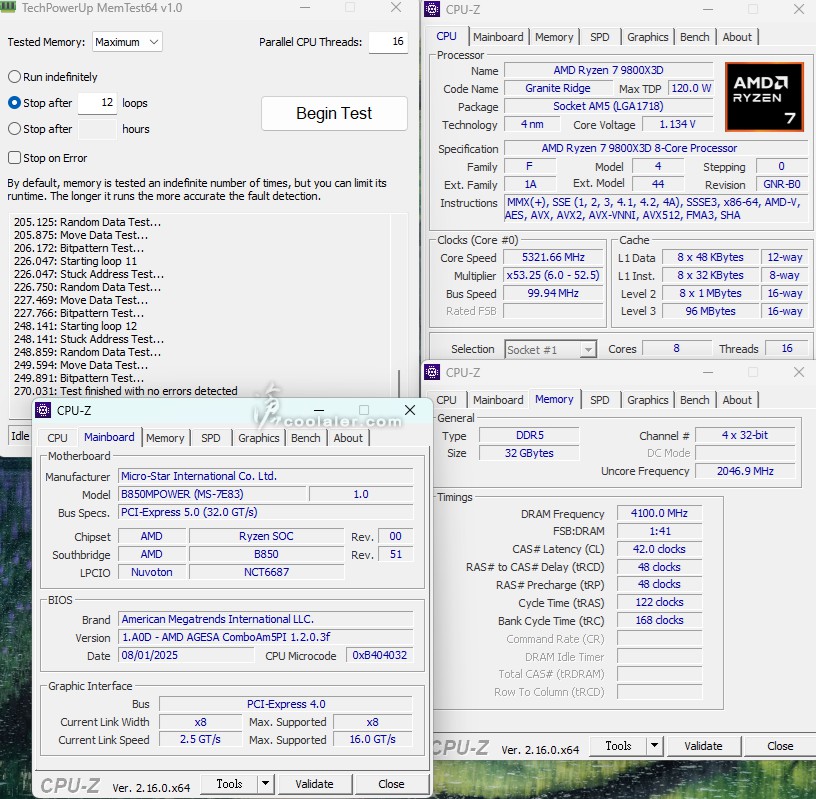Click CAS# Latency value 42.0 clocks
Screen dimensions: 816x799
tap(659, 549)
